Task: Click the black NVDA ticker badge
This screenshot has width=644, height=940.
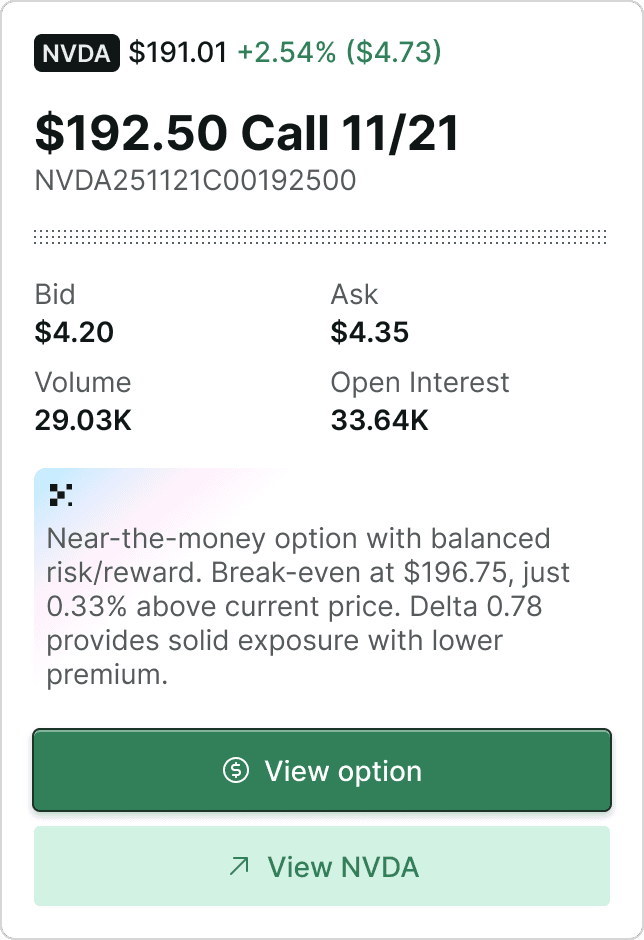Action: (x=77, y=52)
